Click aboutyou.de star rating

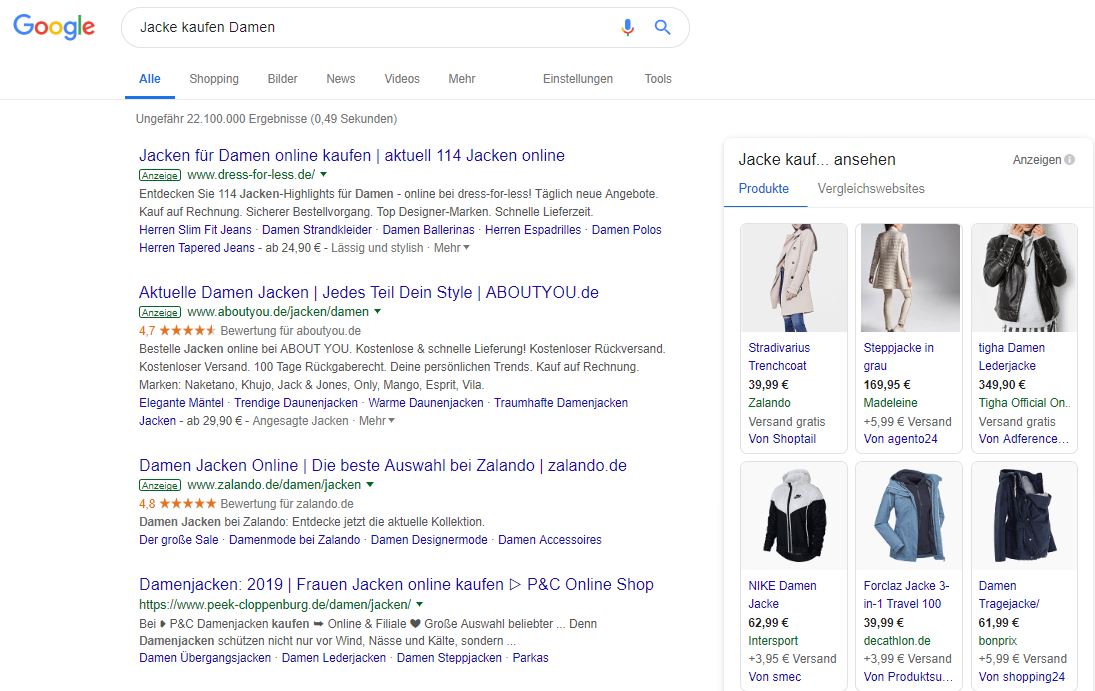(187, 330)
